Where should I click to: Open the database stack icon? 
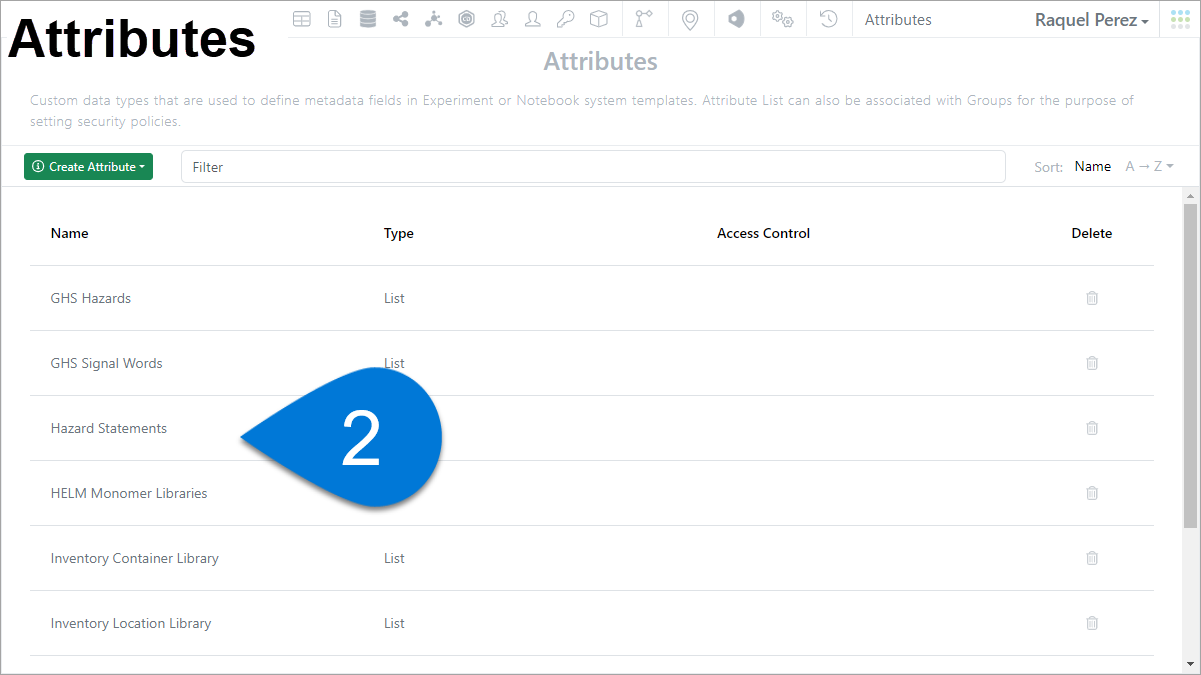click(x=367, y=19)
